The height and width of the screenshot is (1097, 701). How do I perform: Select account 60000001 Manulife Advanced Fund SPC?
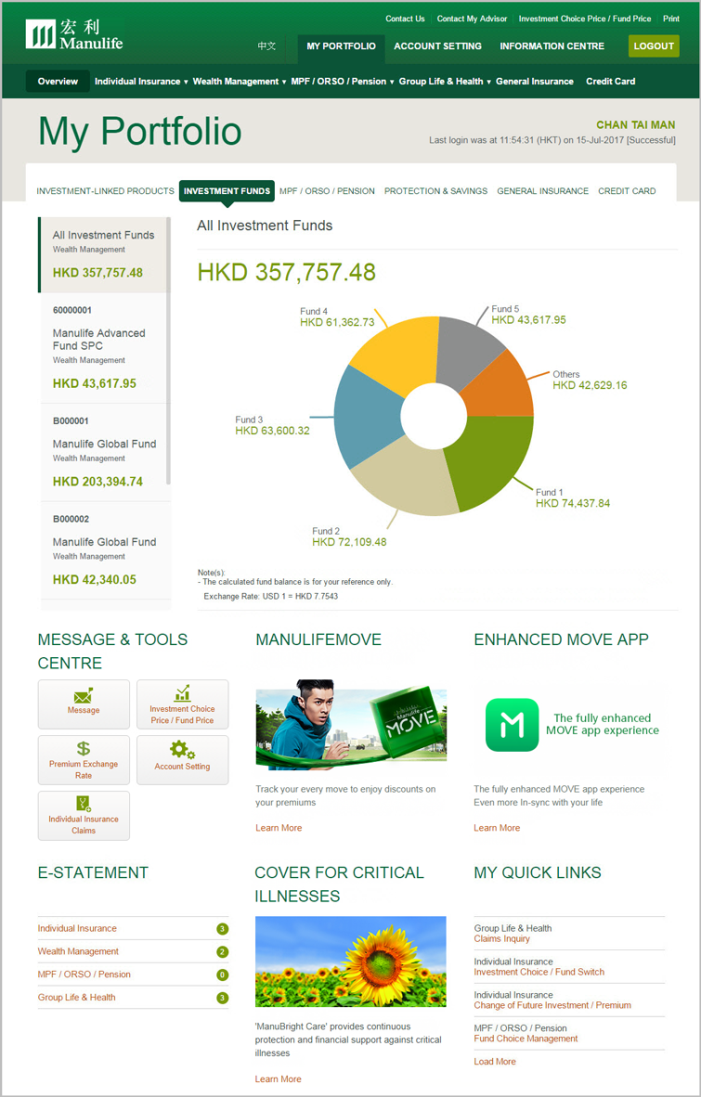point(102,348)
